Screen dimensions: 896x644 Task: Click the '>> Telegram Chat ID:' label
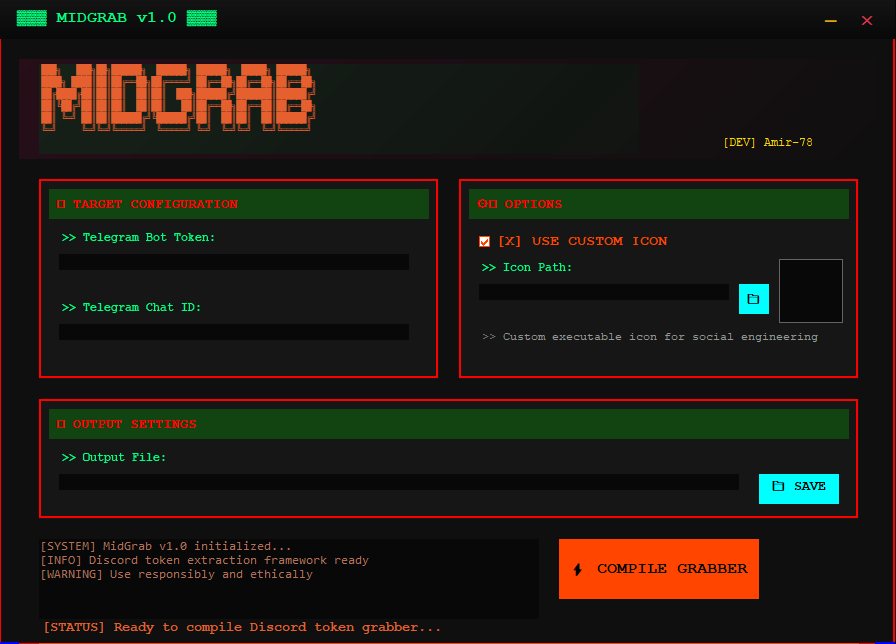click(131, 307)
